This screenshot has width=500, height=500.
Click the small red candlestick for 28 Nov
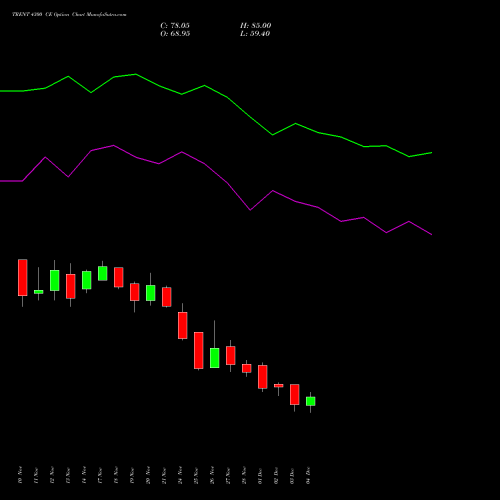point(247,368)
